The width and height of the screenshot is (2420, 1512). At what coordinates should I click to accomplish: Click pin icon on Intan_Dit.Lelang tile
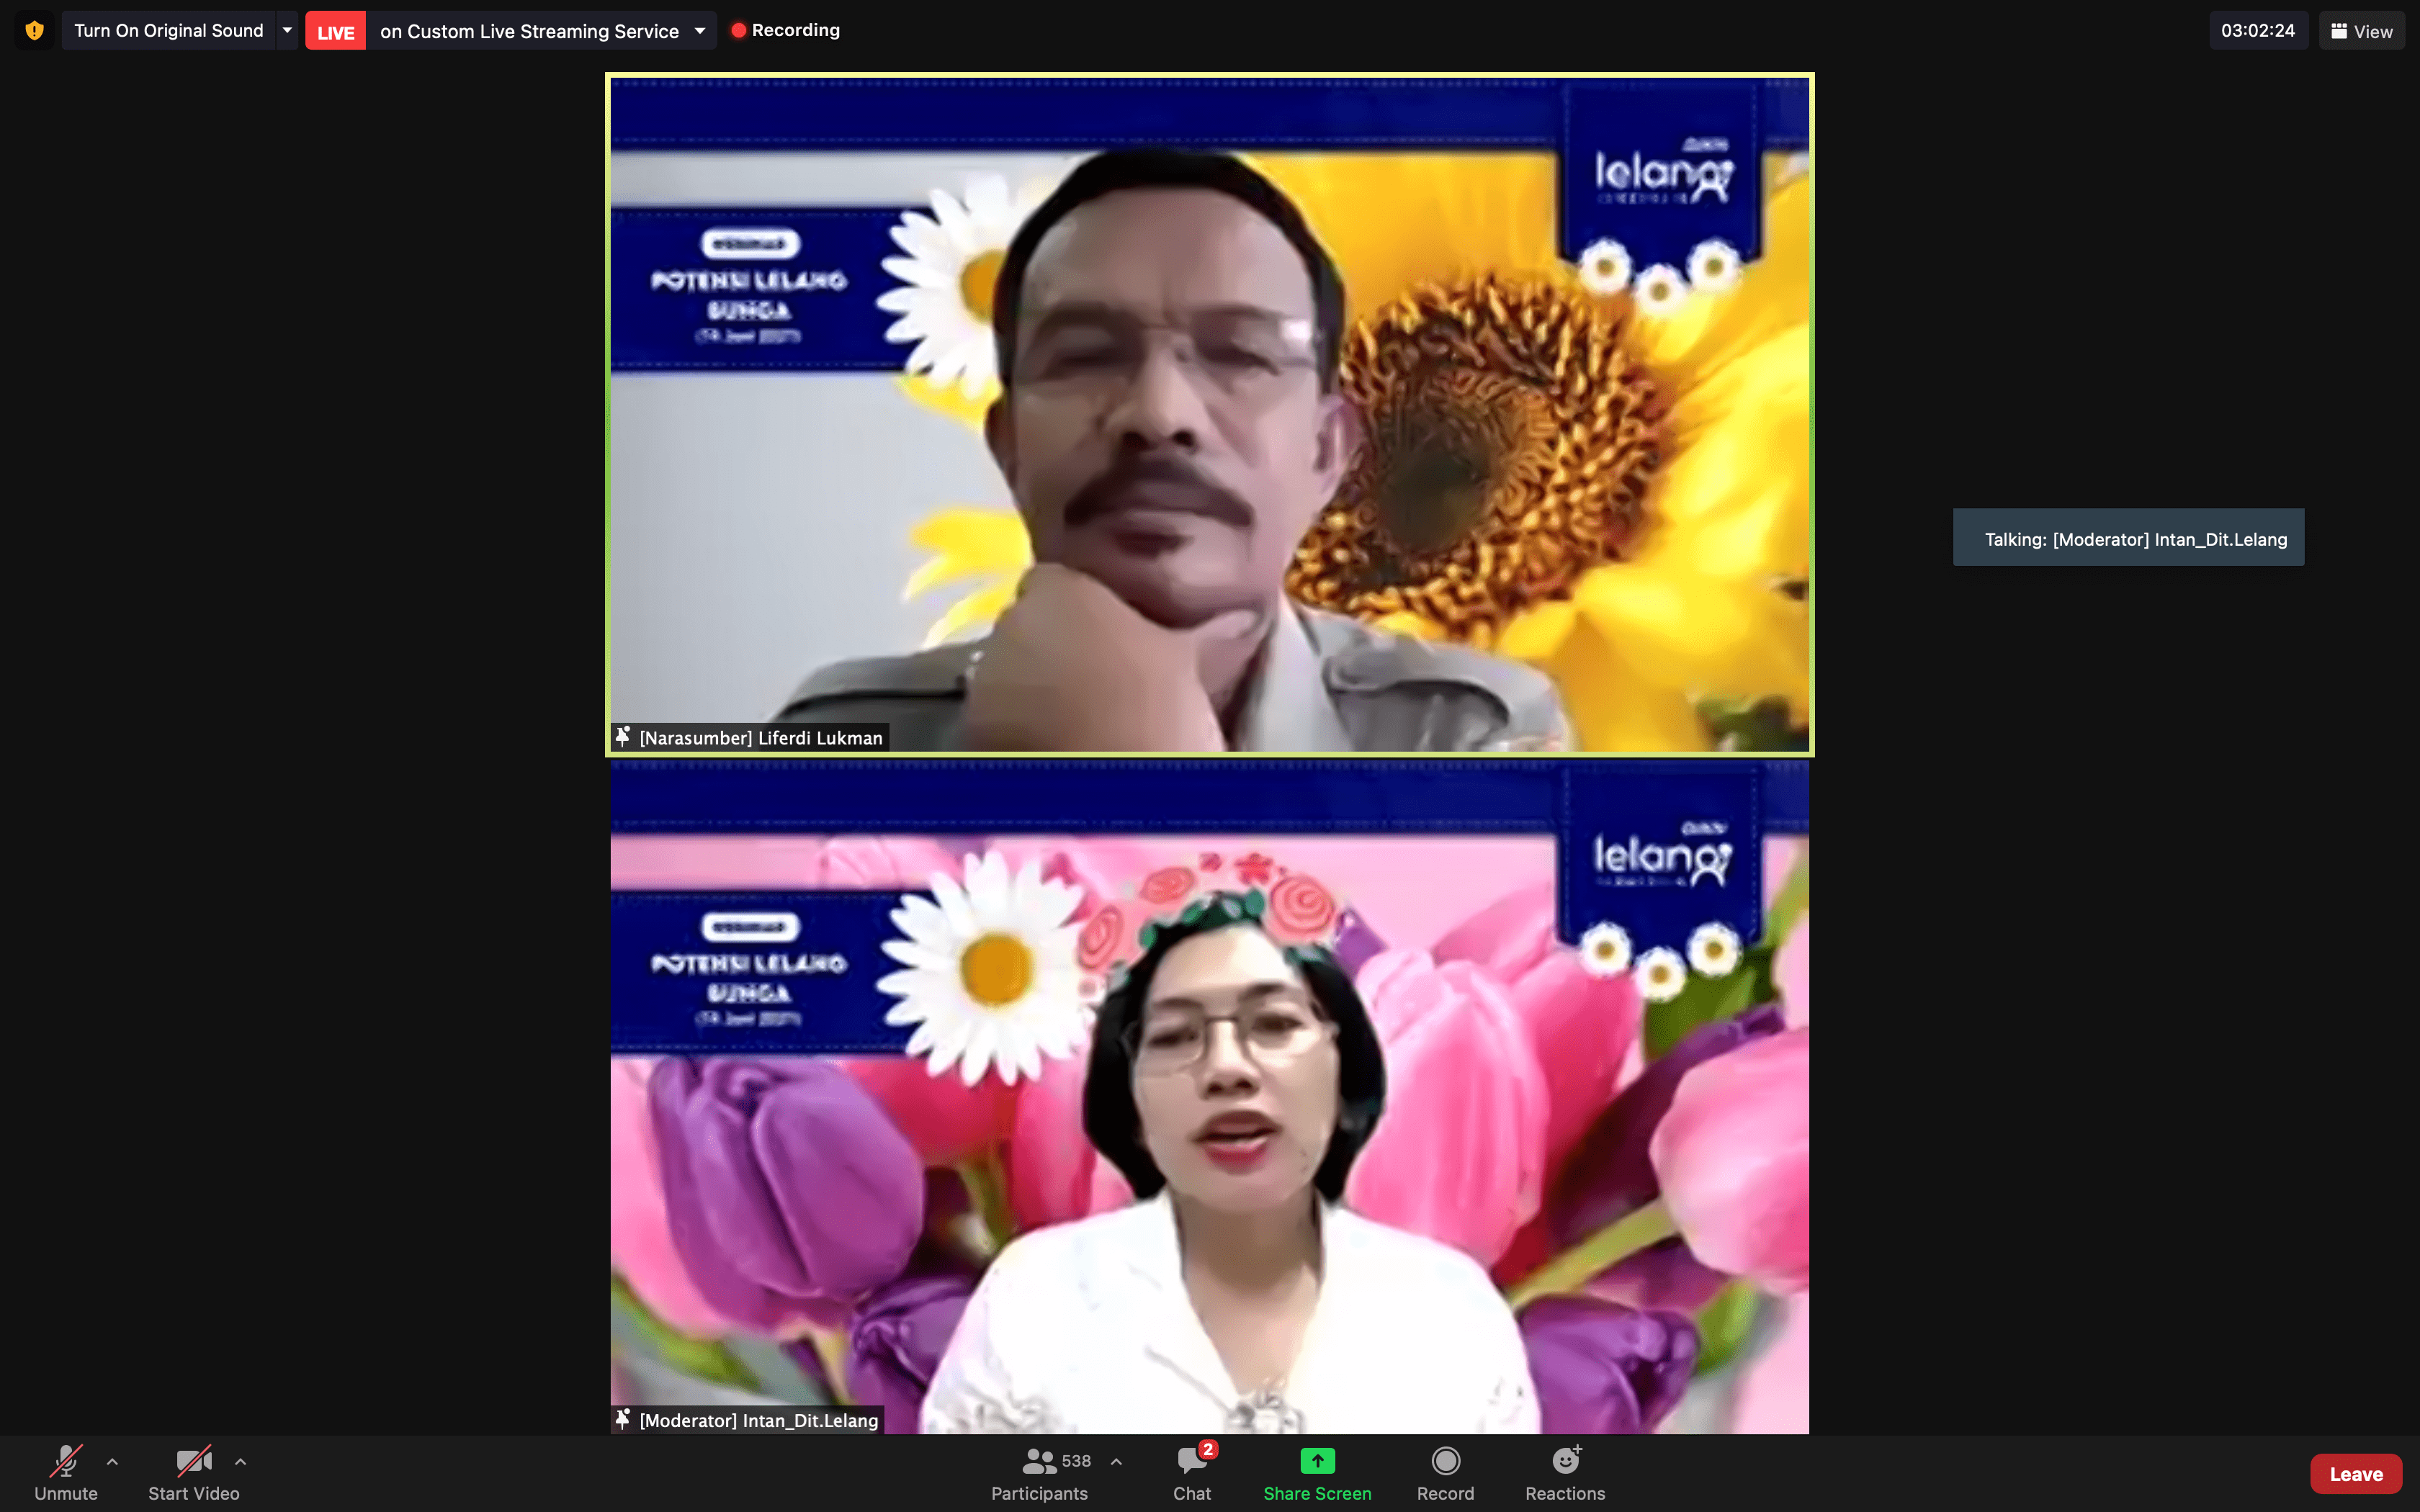pos(623,1419)
